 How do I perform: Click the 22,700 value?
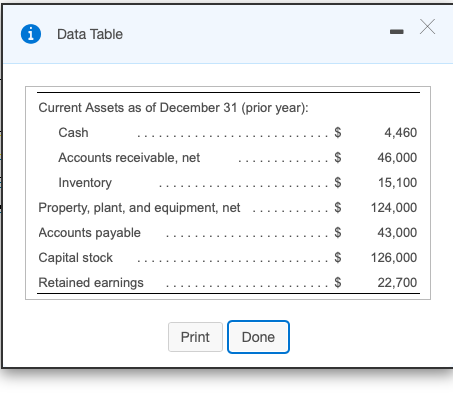[x=397, y=283]
